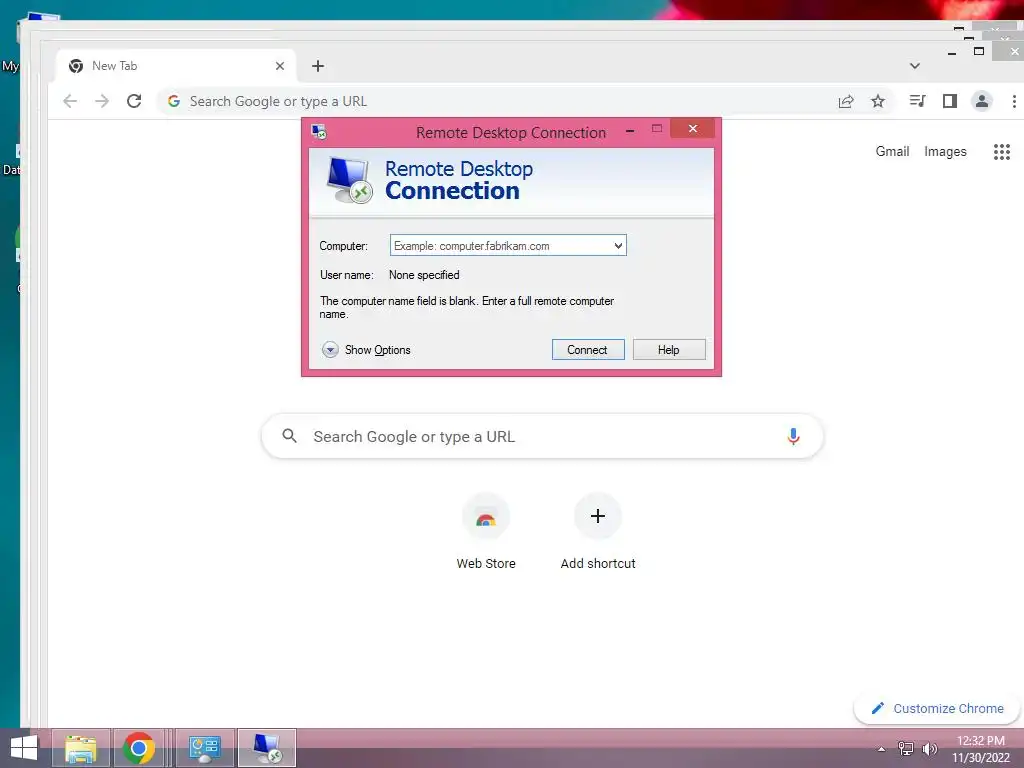Open the Gmail link

(892, 152)
